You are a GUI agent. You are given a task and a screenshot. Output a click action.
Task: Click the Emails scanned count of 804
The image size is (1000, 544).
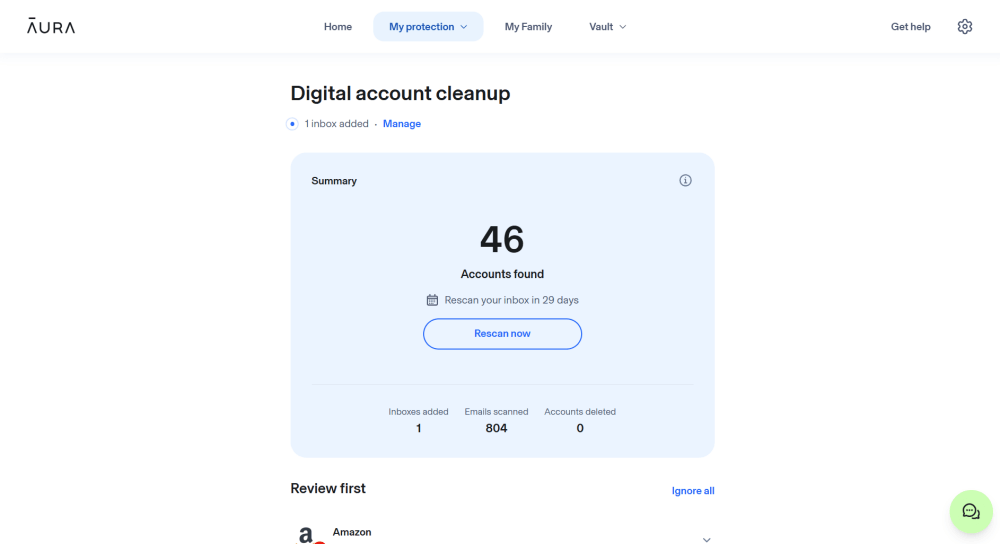coord(496,428)
